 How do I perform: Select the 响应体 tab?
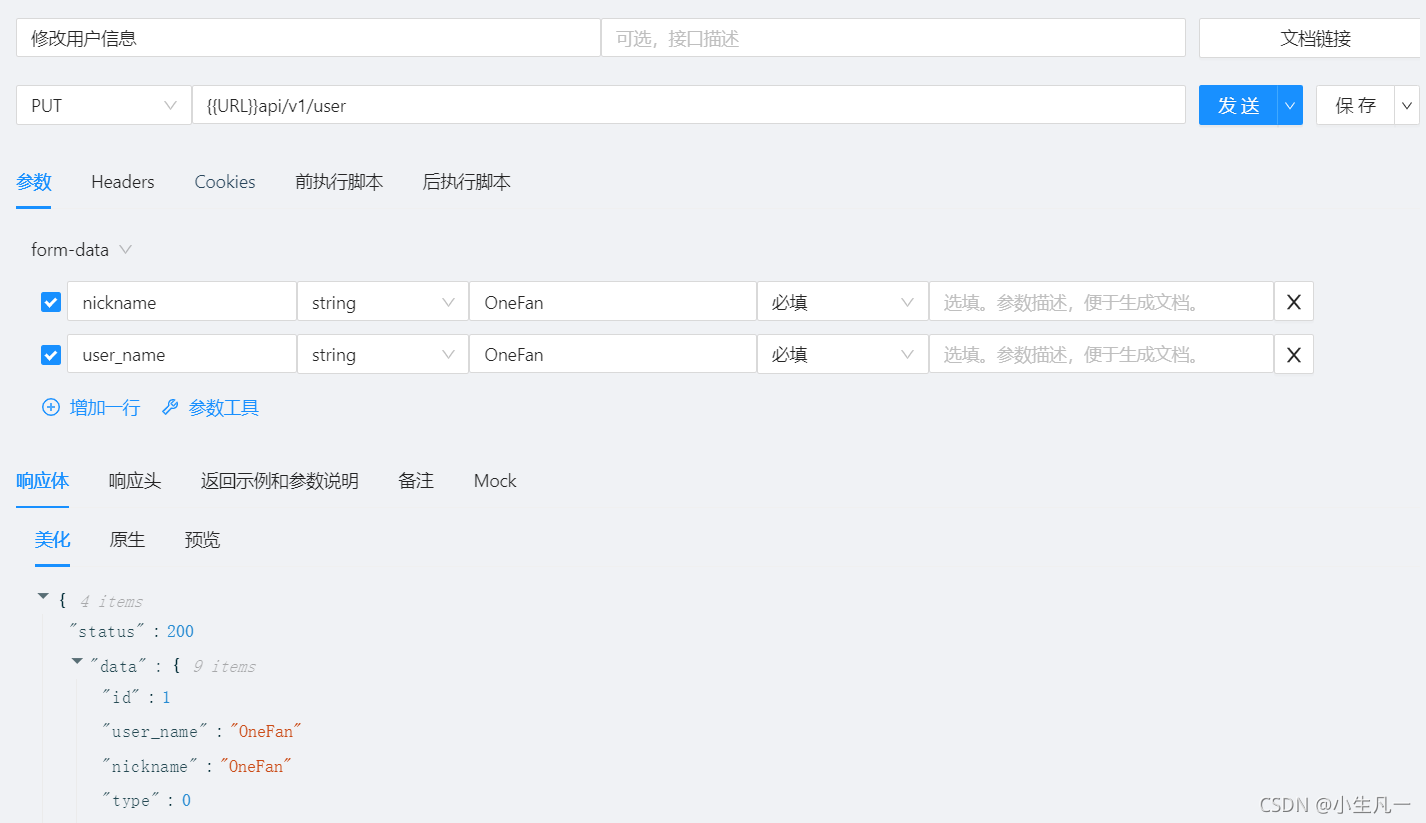[x=43, y=481]
